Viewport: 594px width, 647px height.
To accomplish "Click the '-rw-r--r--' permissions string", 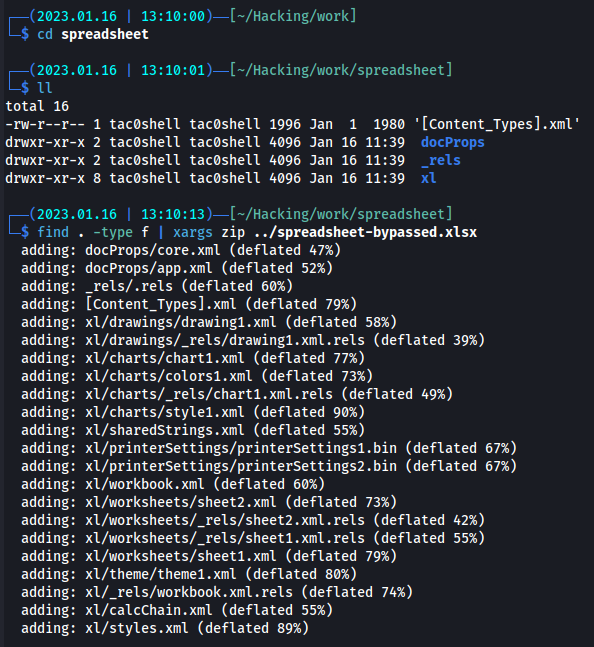I will click(x=45, y=124).
